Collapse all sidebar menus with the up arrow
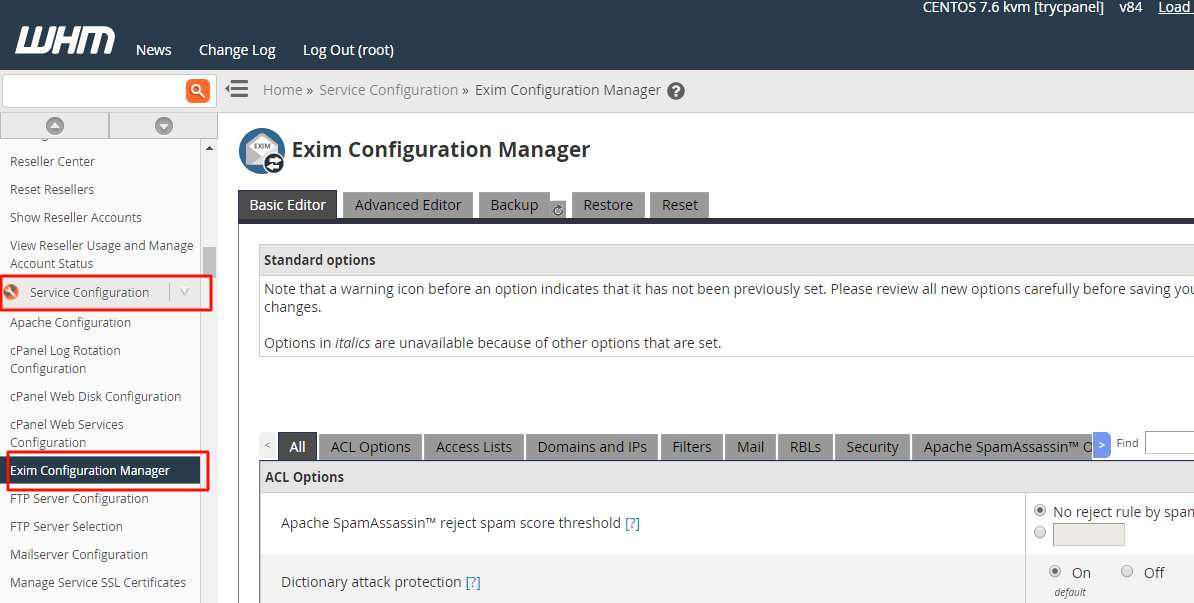Viewport: 1194px width, 603px height. click(55, 126)
